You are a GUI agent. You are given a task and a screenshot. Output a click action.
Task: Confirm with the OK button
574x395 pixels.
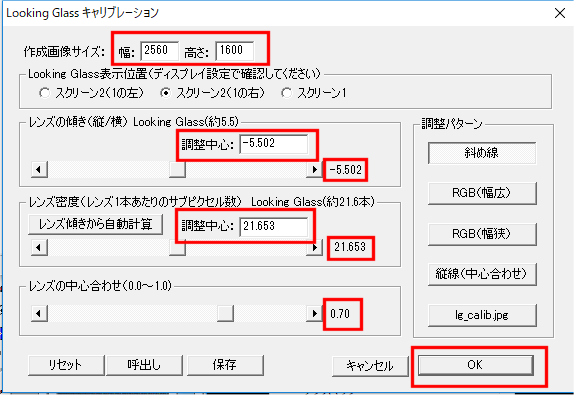[476, 365]
